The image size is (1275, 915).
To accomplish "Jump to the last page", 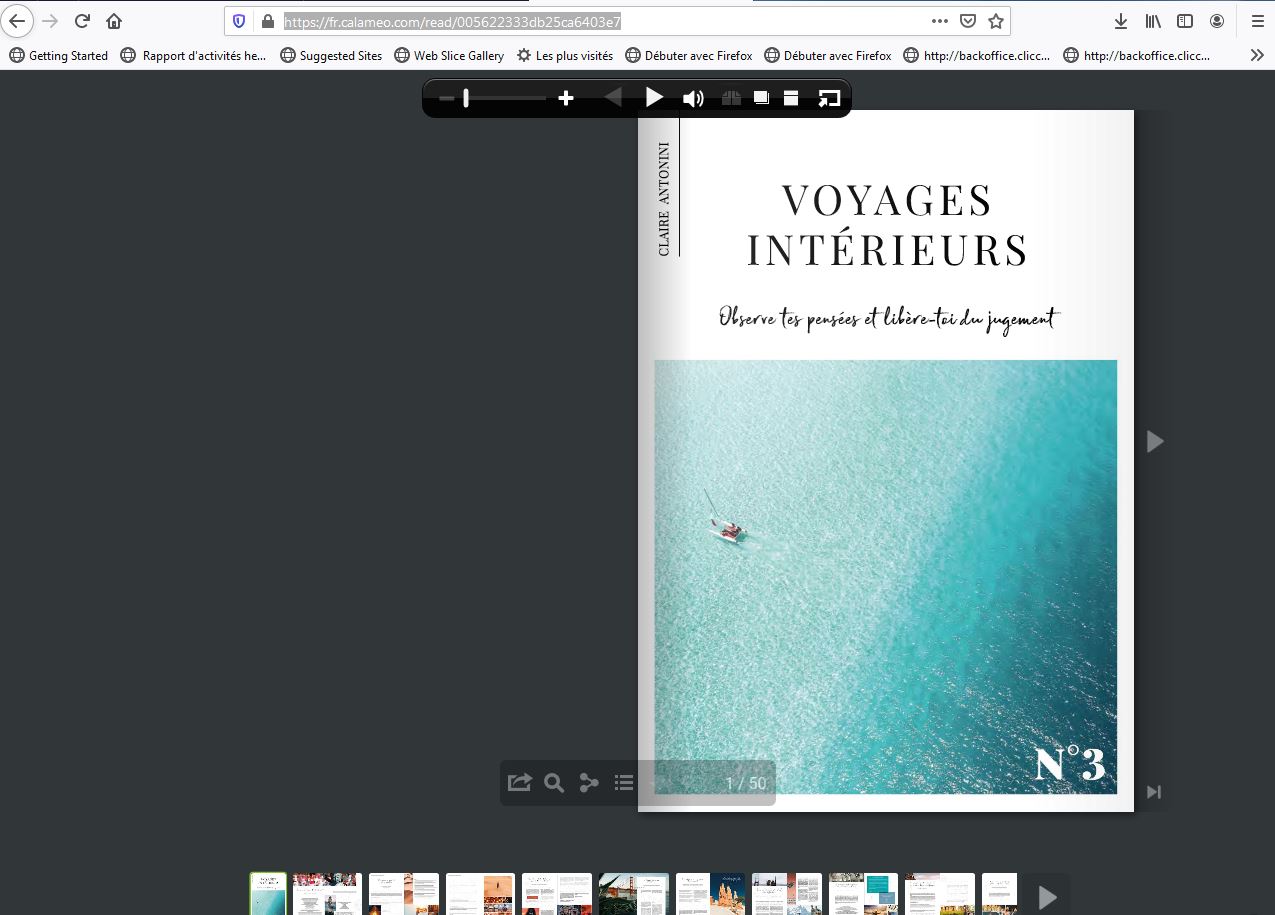I will coord(1154,792).
